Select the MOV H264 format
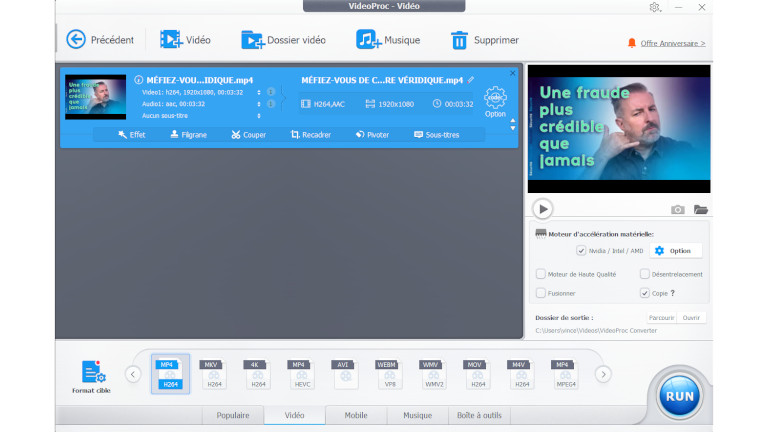Image resolution: width=768 pixels, height=432 pixels. click(x=478, y=374)
